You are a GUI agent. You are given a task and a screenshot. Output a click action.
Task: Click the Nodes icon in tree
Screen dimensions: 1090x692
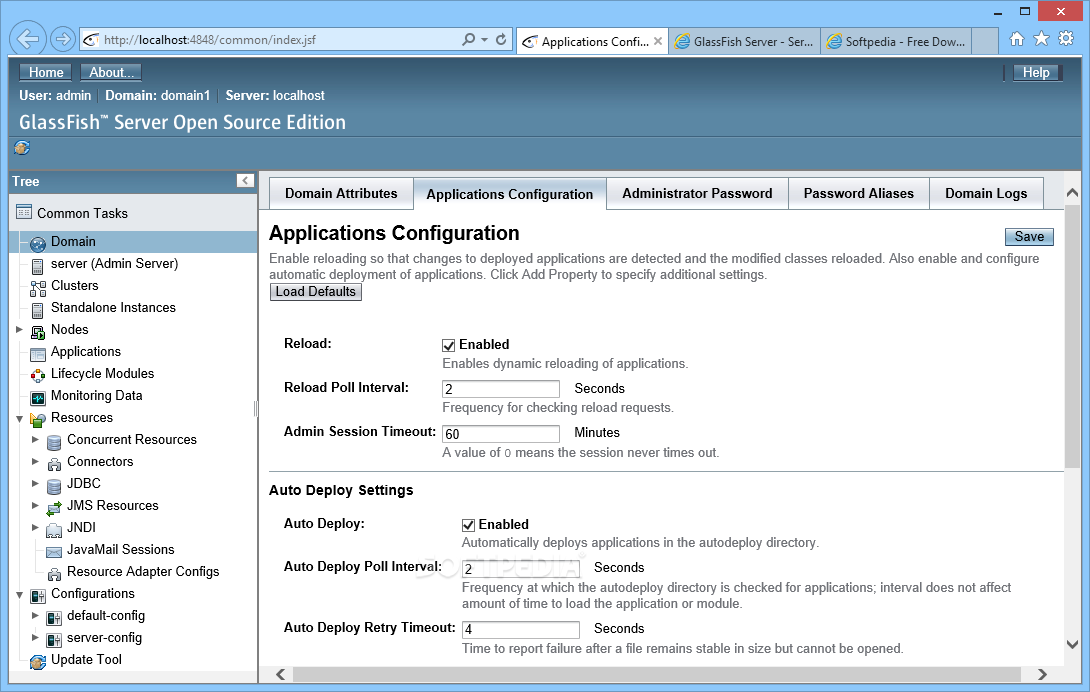click(38, 331)
